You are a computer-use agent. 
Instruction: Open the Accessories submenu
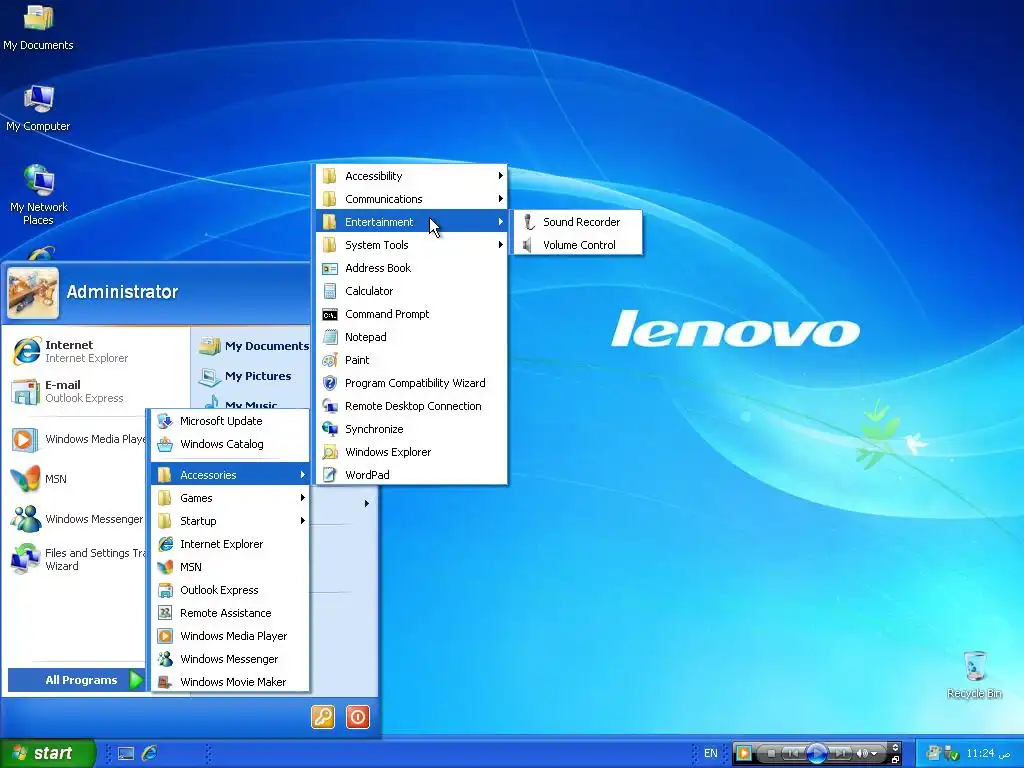click(x=230, y=475)
